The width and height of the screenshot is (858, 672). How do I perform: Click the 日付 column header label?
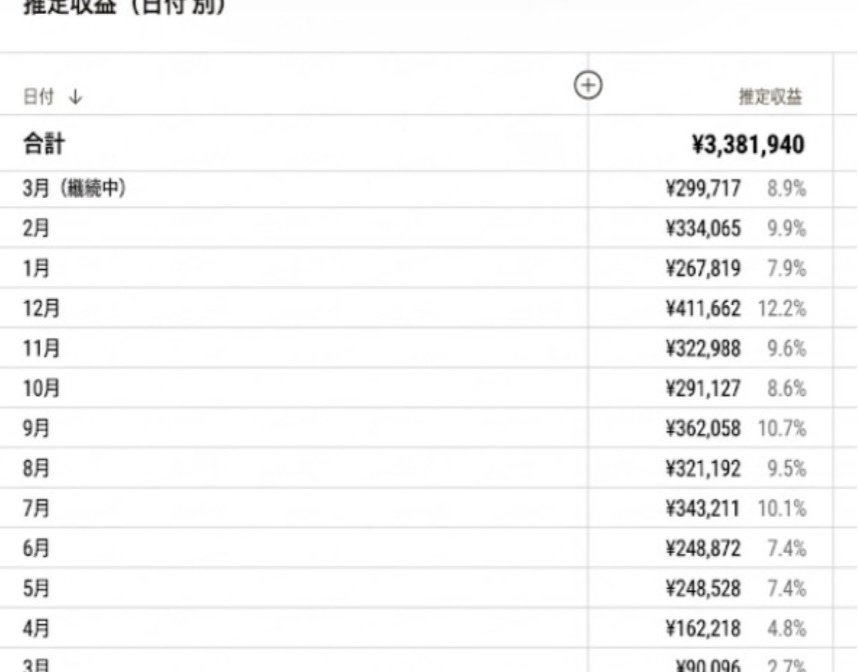[x=40, y=97]
